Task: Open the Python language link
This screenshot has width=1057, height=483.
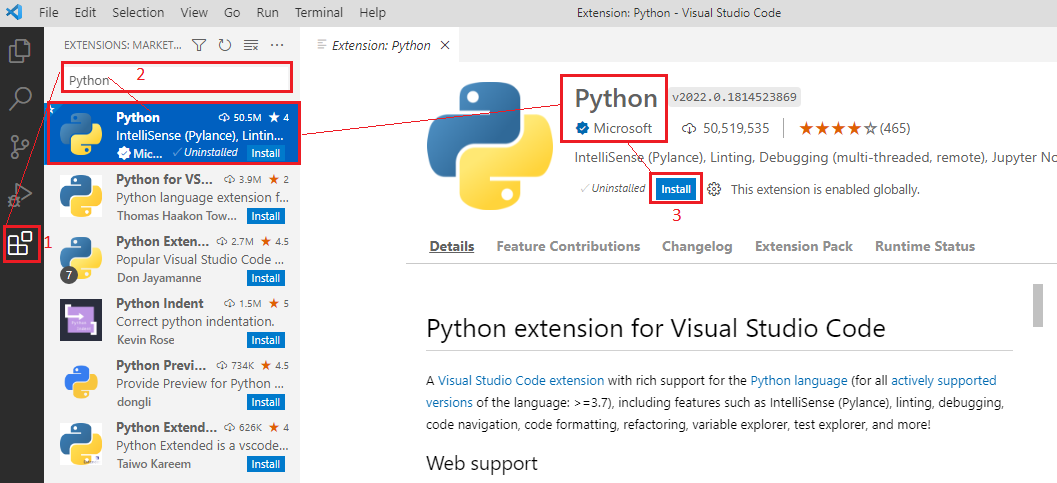Action: pyautogui.click(x=799, y=381)
